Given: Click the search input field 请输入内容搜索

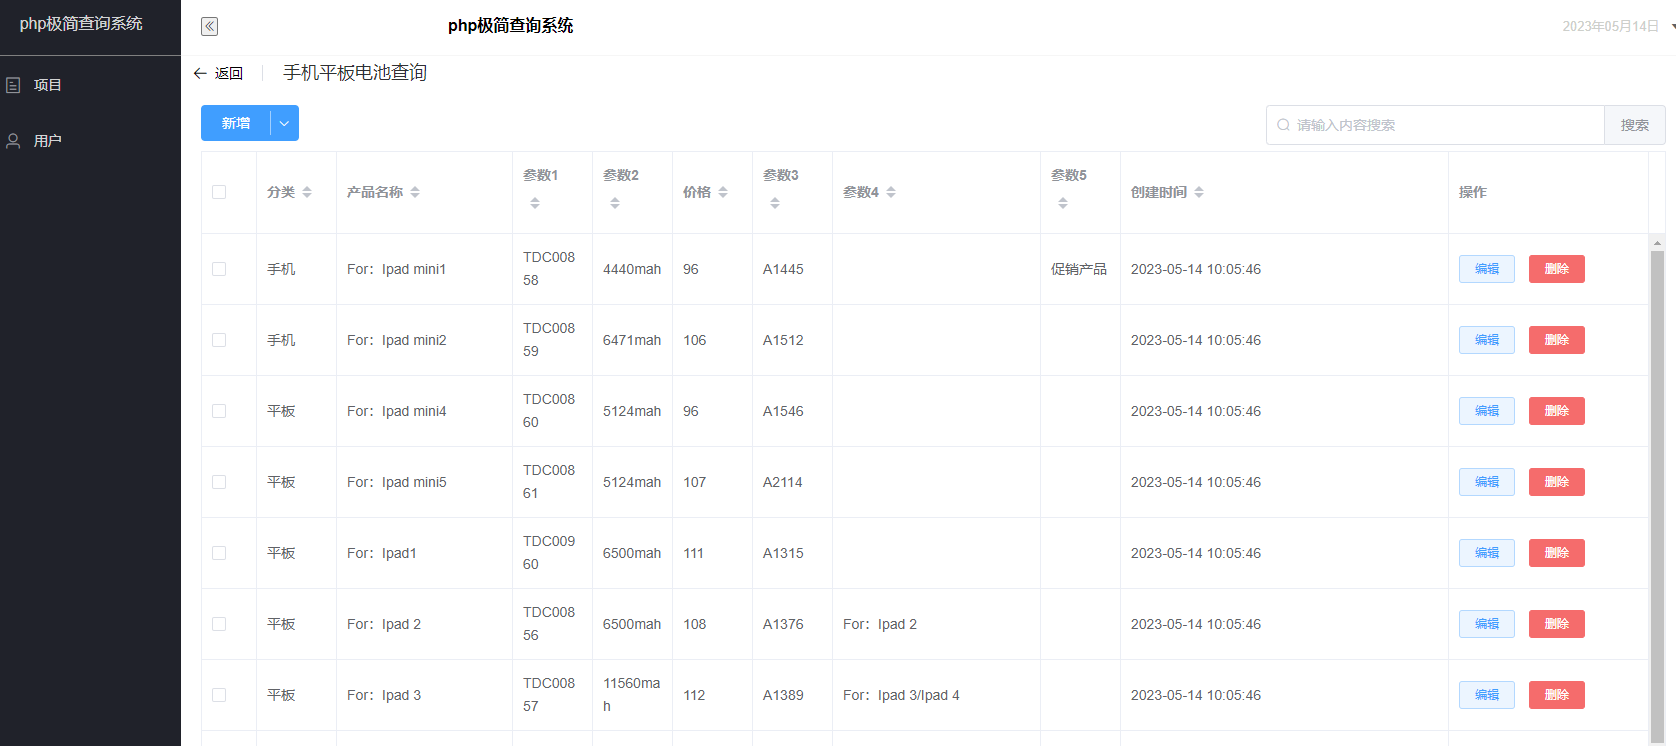Looking at the screenshot, I should tap(1436, 125).
